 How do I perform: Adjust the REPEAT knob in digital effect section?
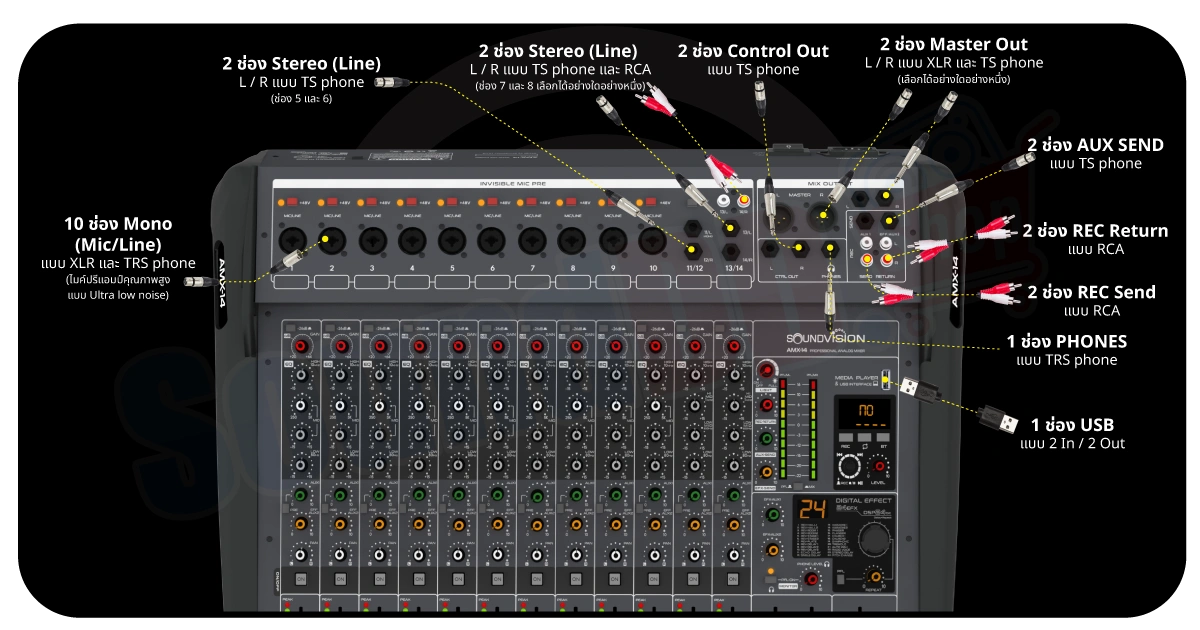pyautogui.click(x=875, y=576)
